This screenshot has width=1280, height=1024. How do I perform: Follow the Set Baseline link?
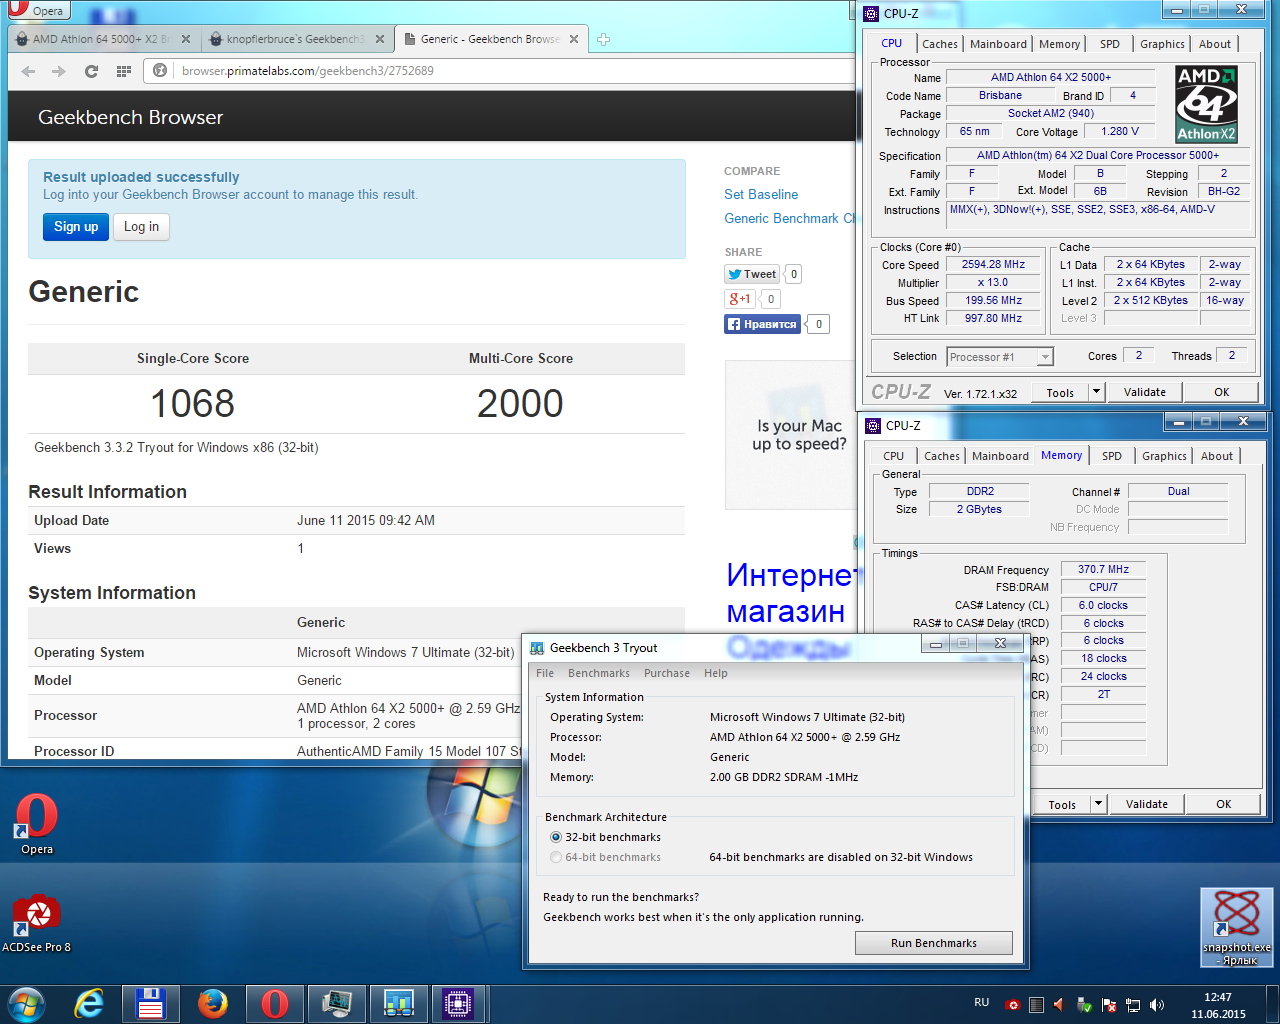click(x=761, y=194)
